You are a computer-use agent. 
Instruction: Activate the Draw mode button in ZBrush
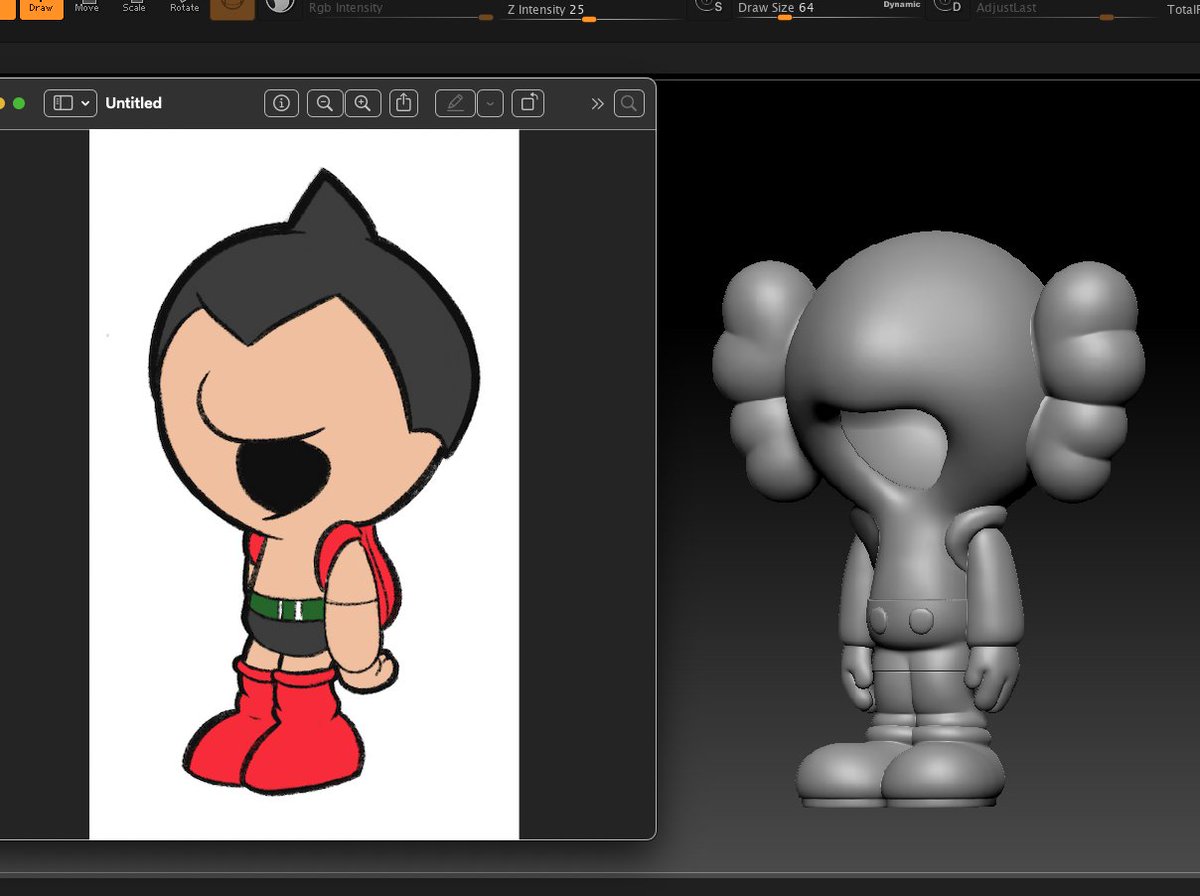(41, 9)
